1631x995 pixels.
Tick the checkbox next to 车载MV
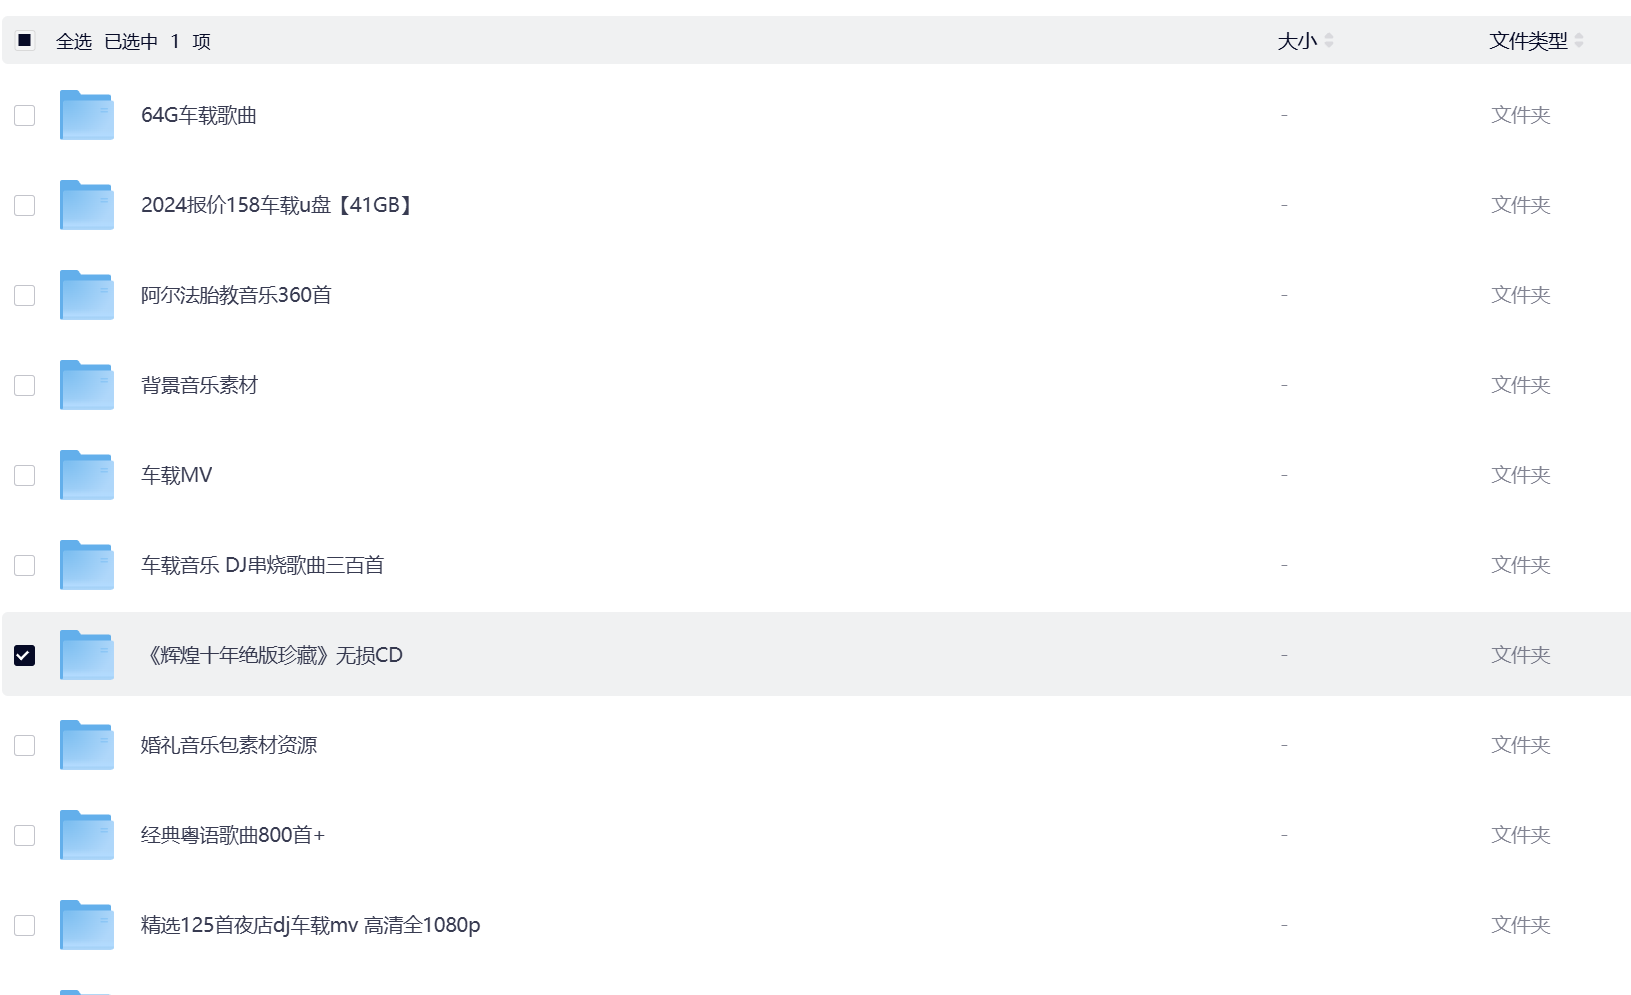25,475
